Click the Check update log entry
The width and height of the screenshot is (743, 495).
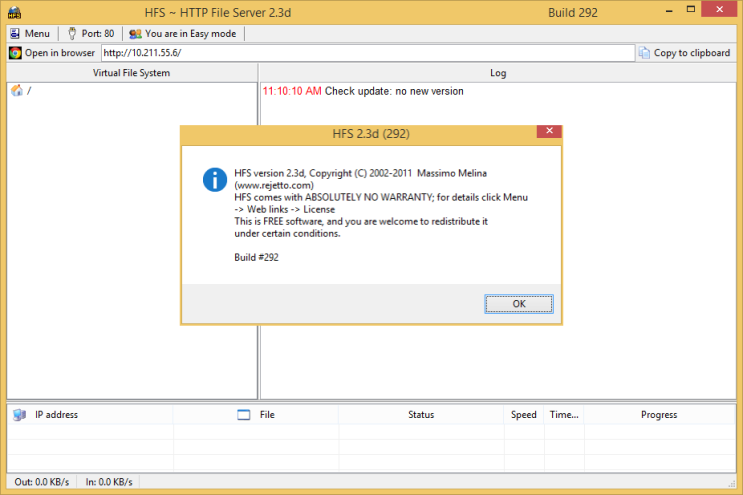point(363,91)
